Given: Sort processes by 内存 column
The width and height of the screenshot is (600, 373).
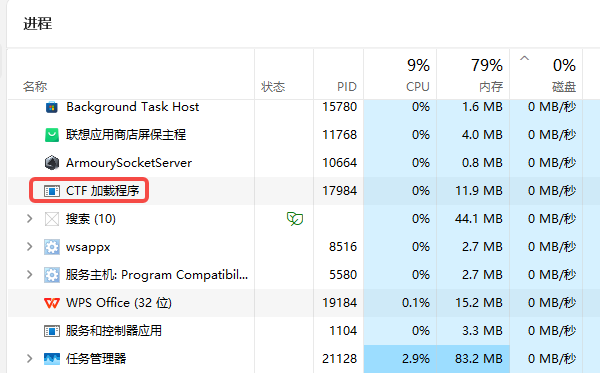Looking at the screenshot, I should (491, 87).
